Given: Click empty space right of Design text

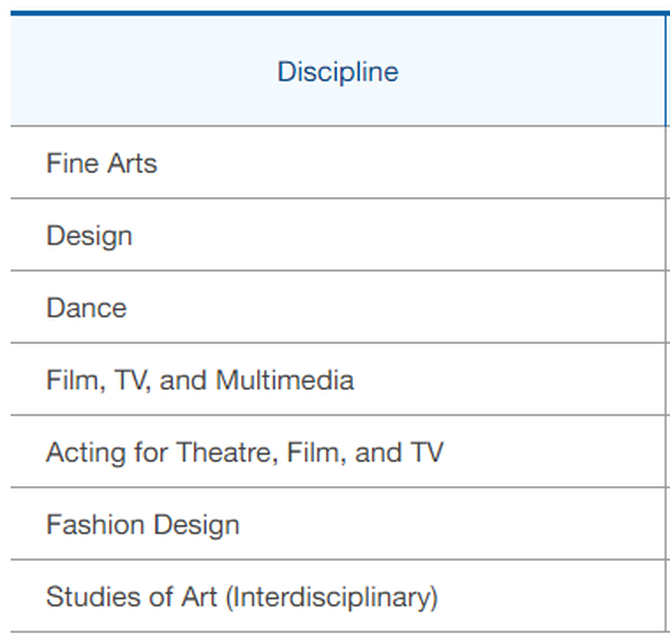Looking at the screenshot, I should [397, 235].
